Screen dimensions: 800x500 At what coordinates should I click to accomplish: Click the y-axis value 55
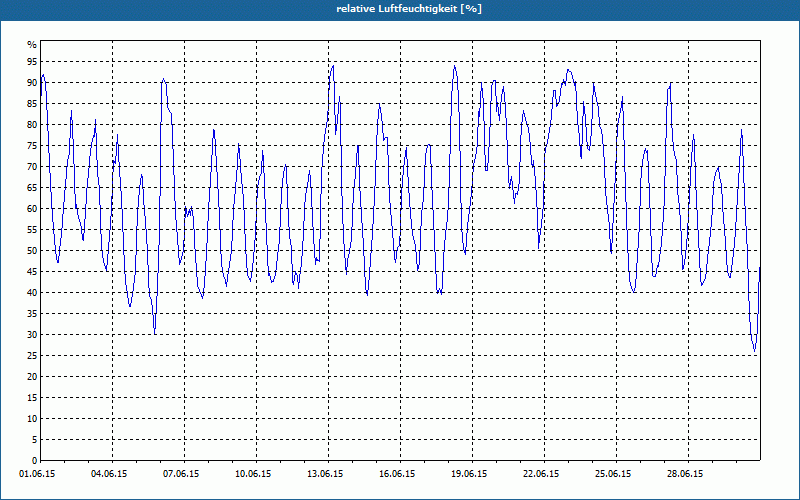pos(32,230)
